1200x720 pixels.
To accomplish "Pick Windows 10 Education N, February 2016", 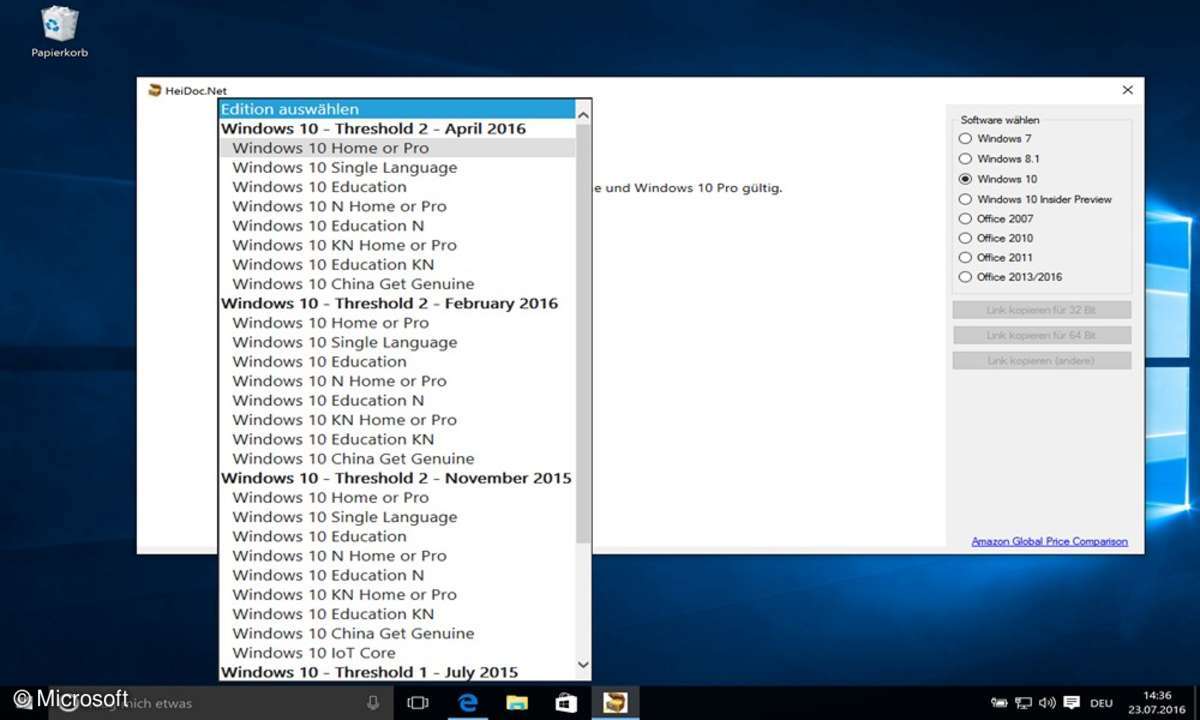I will pyautogui.click(x=398, y=401).
